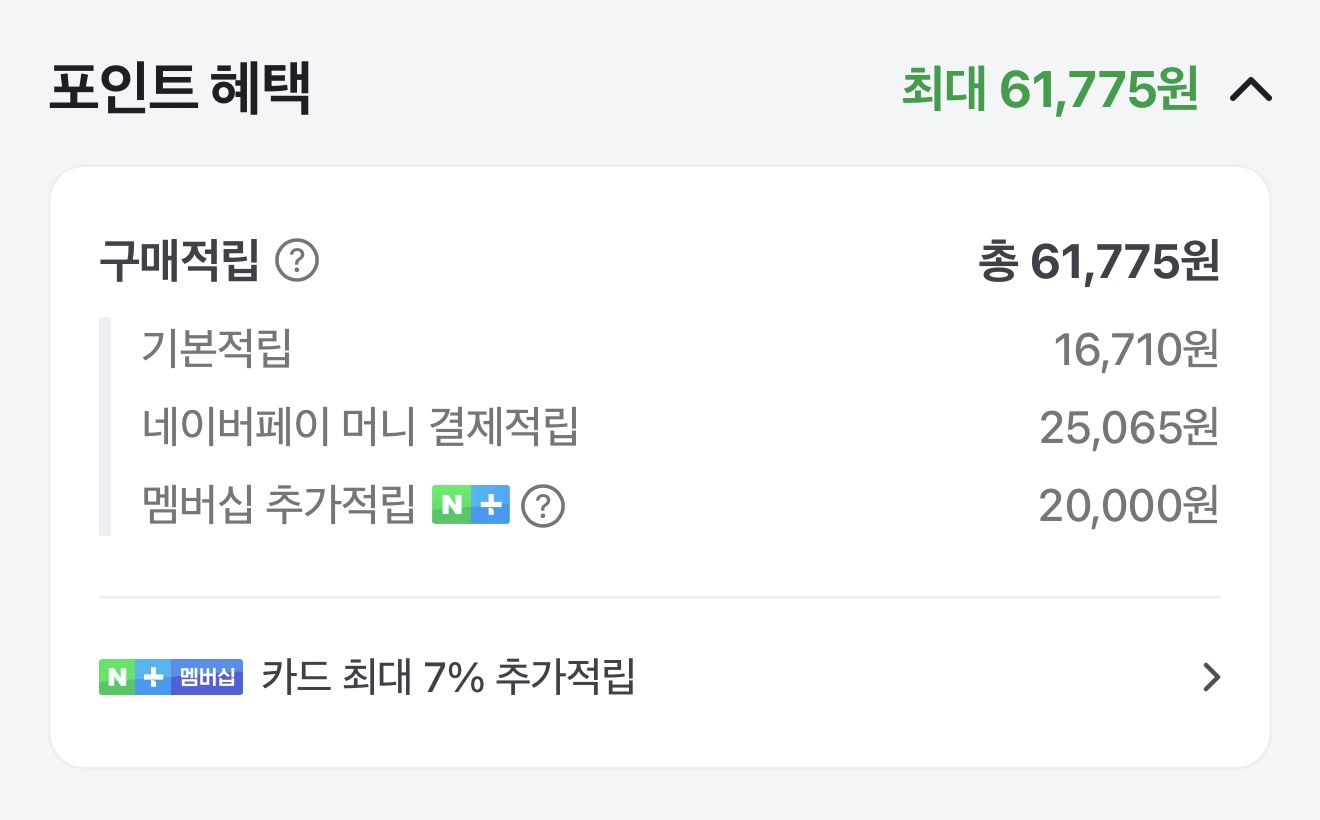Click the 20,000원 amount
Viewport: 1320px width, 820px height.
pos(1128,506)
